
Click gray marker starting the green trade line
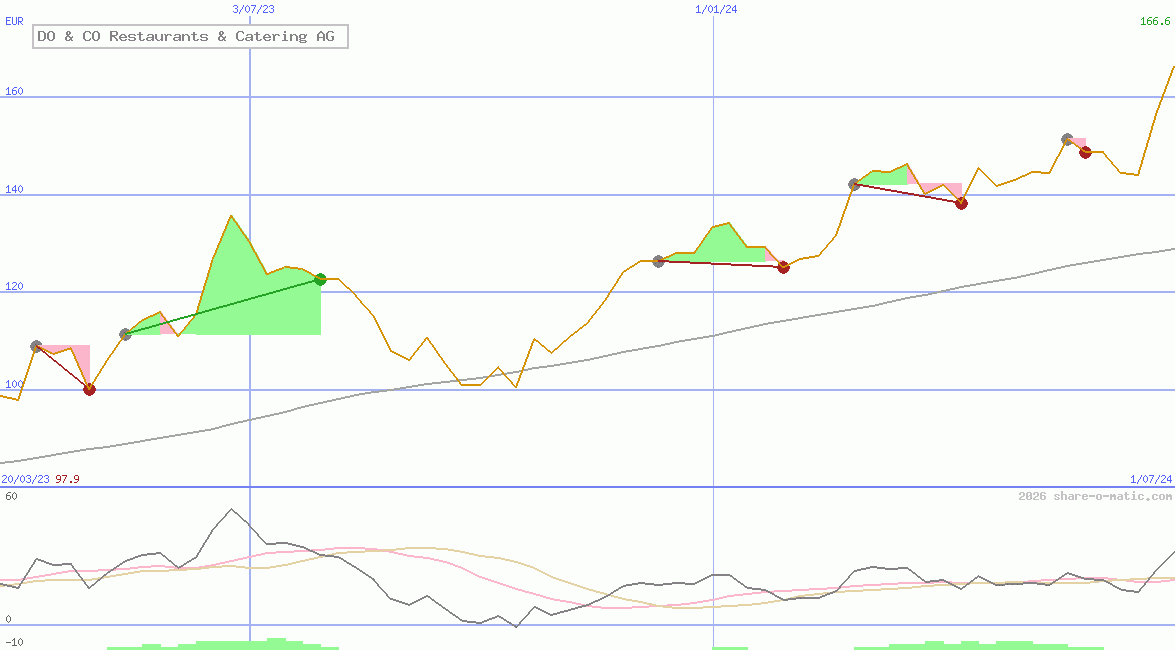point(125,334)
